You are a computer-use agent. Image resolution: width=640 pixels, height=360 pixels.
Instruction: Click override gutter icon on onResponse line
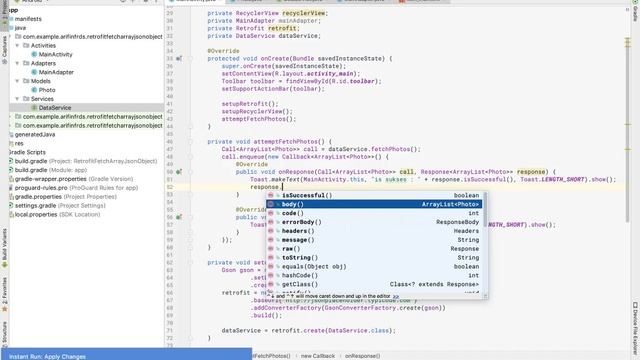[178, 172]
